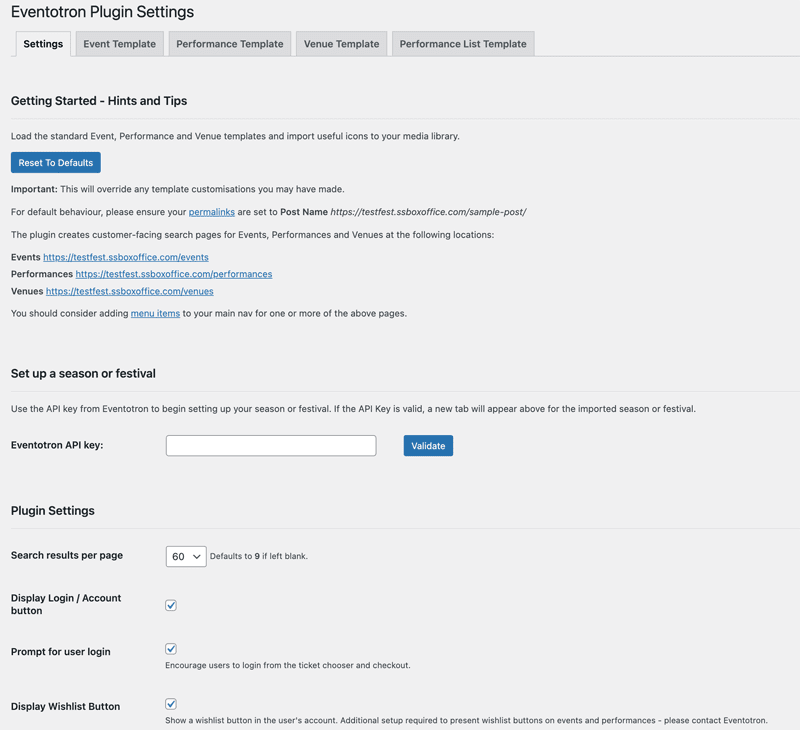Click the sample-post example URL text
This screenshot has width=800, height=730.
point(429,212)
